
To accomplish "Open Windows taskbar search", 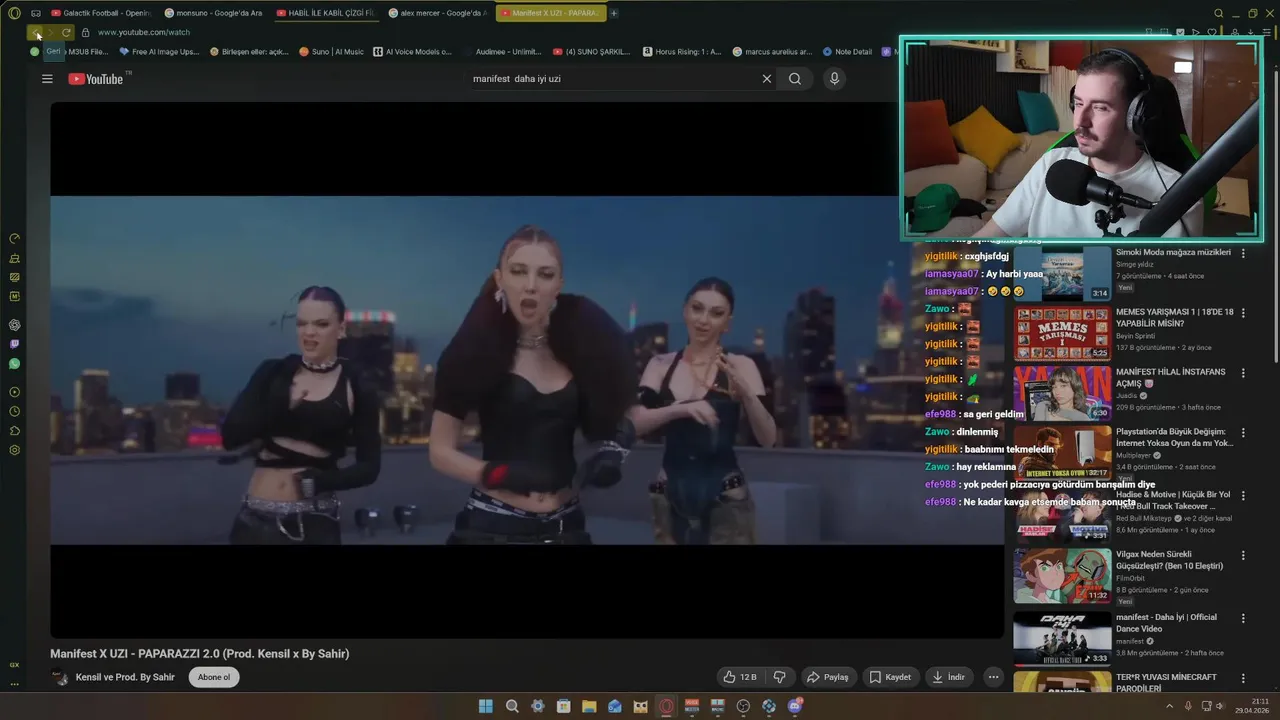I will [512, 706].
